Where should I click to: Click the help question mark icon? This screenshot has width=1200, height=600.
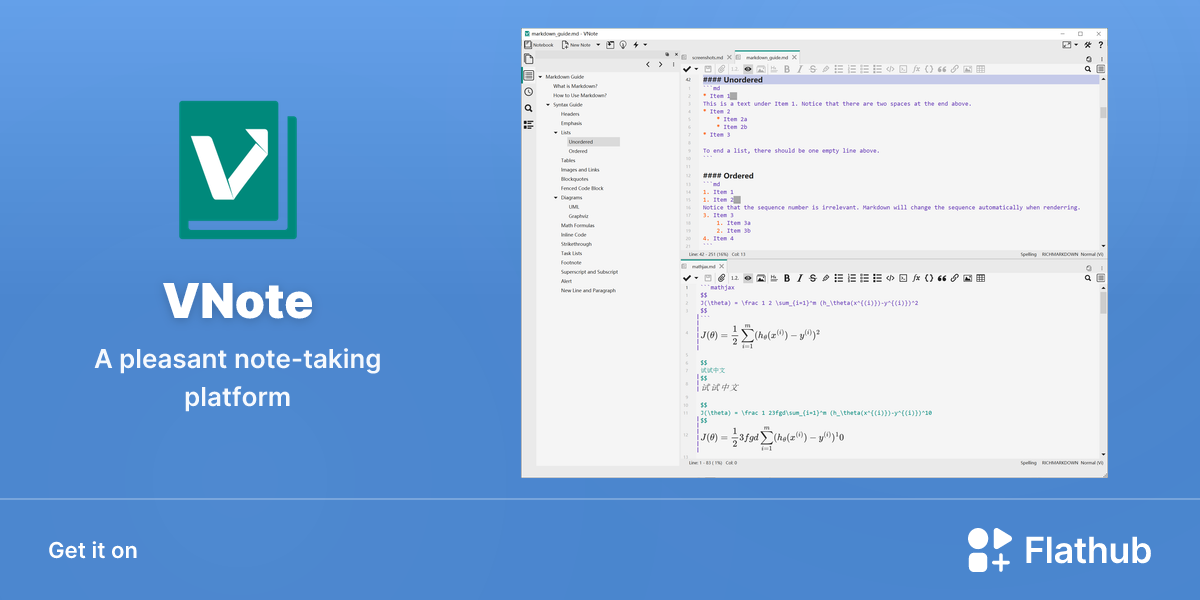coord(1101,44)
